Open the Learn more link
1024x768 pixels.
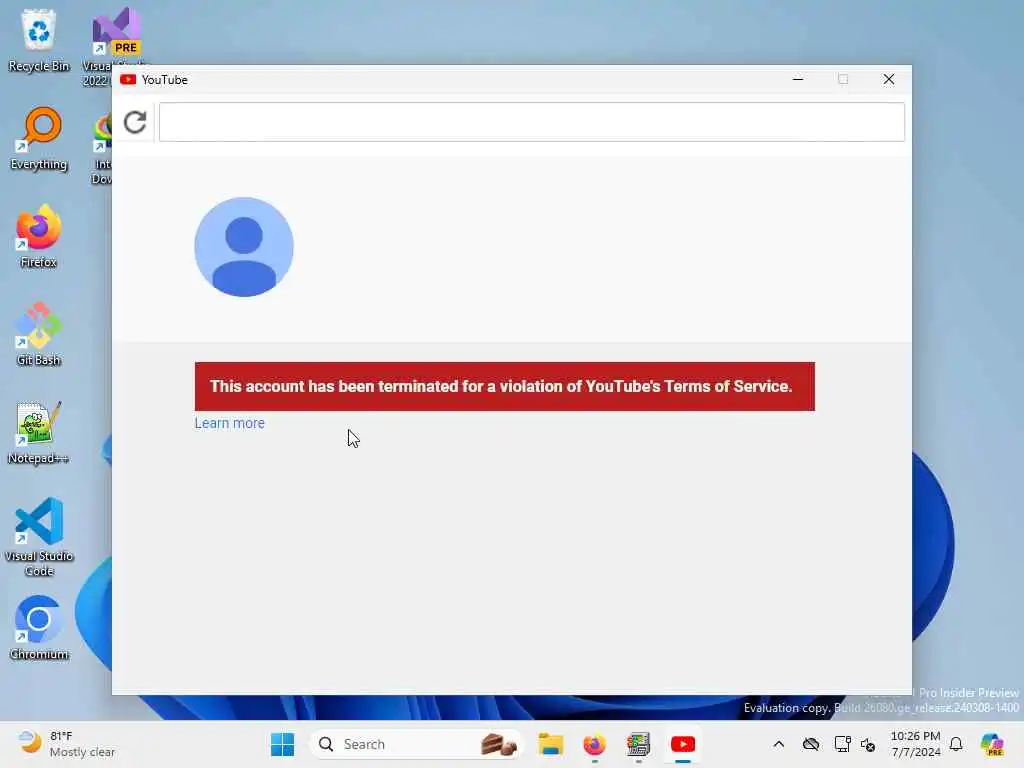pos(229,423)
